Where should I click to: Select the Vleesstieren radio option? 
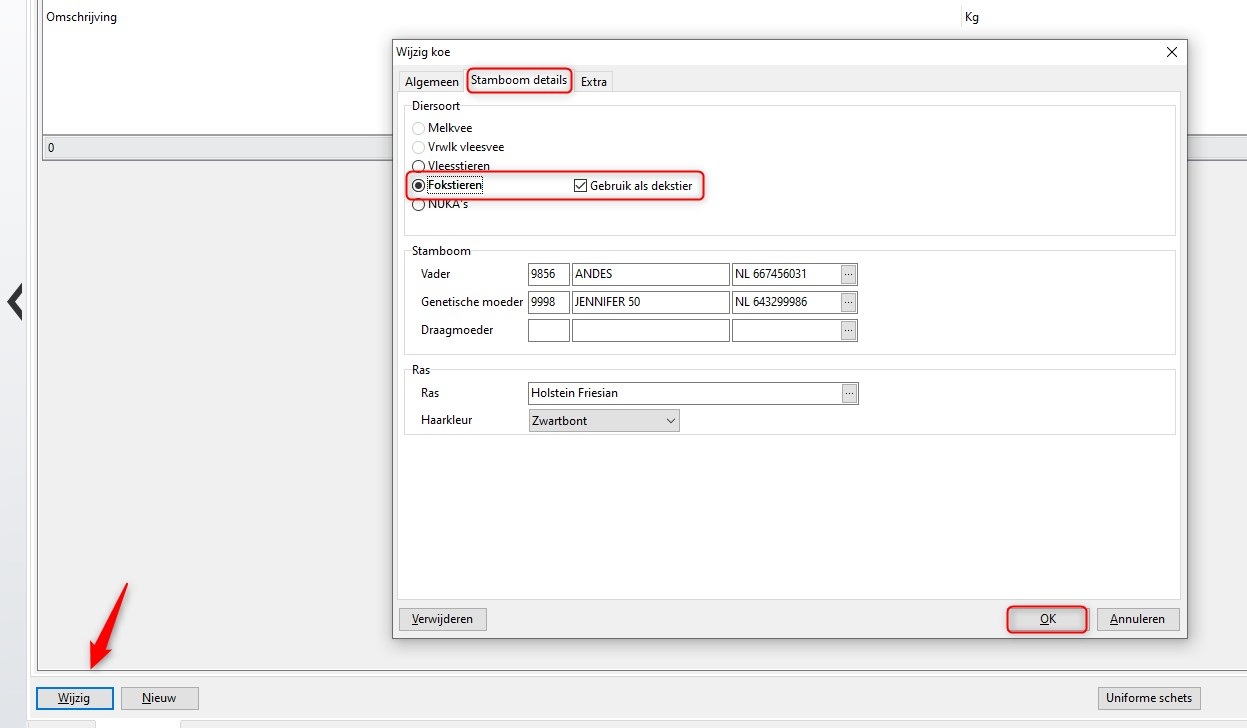click(419, 166)
